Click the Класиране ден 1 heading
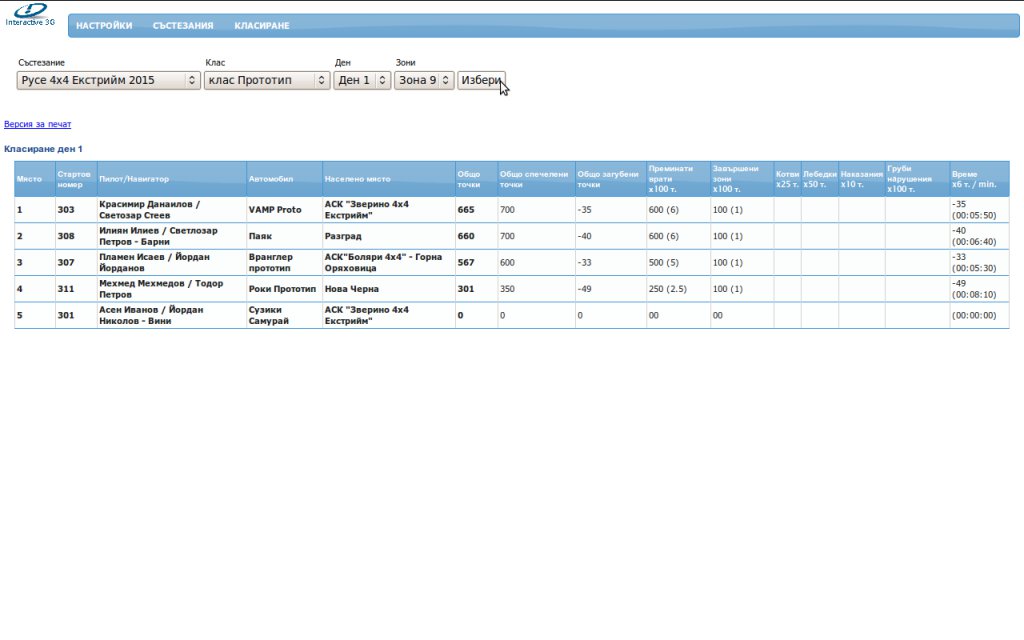Viewport: 1024px width, 640px height. (x=43, y=149)
